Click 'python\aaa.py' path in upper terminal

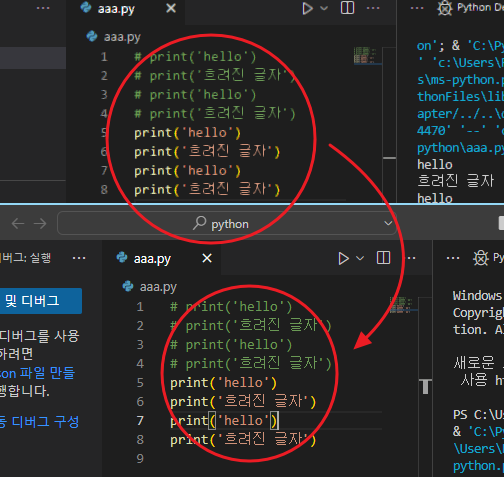click(x=461, y=148)
